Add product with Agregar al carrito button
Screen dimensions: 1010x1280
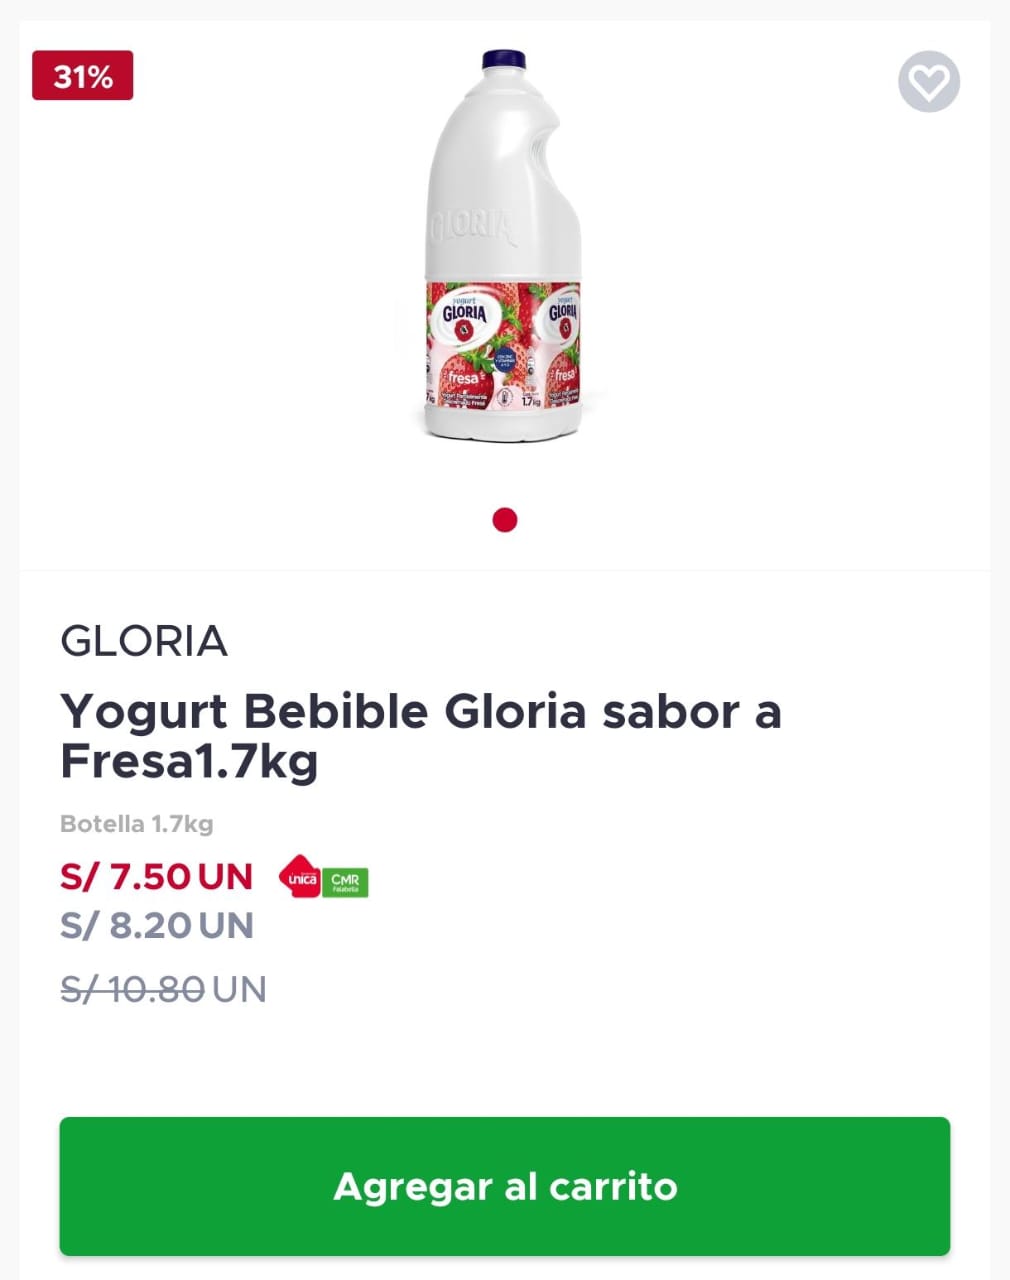tap(505, 1187)
